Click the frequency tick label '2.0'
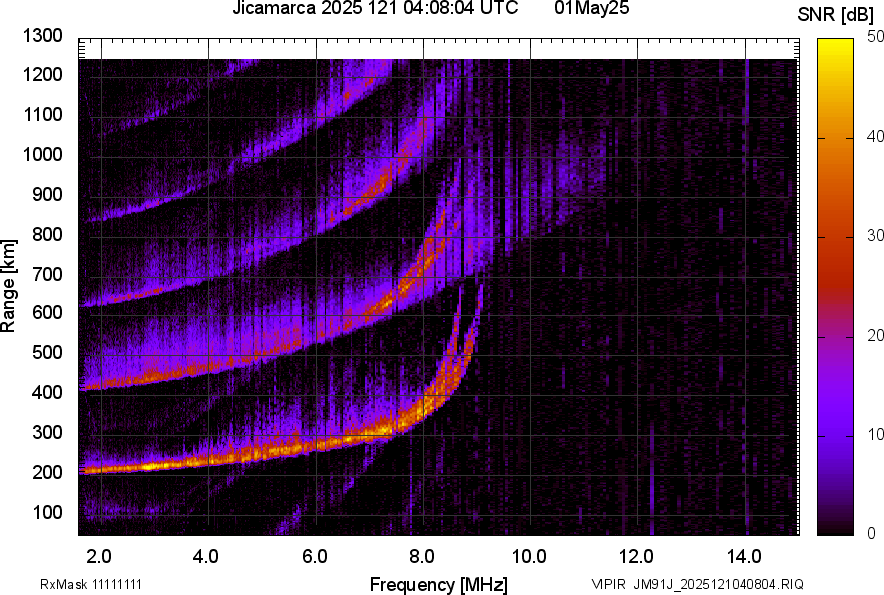Screen dimensions: 884x595 click(99, 557)
